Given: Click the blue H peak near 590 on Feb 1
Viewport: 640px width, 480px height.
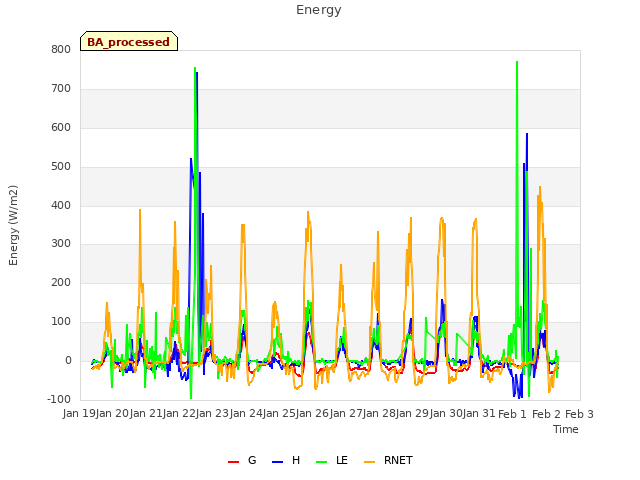Looking at the screenshot, I should tap(527, 134).
